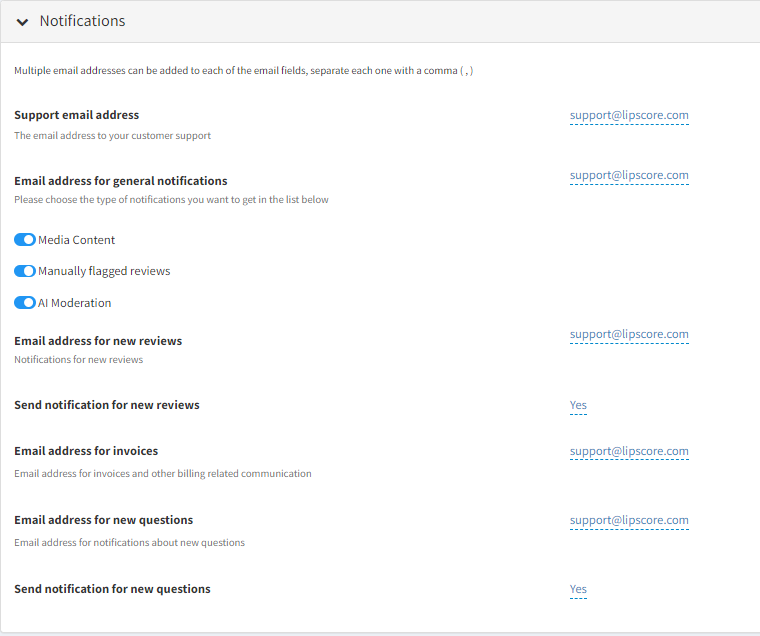The image size is (760, 636).
Task: Toggle the Media Content switch
Action: point(25,240)
